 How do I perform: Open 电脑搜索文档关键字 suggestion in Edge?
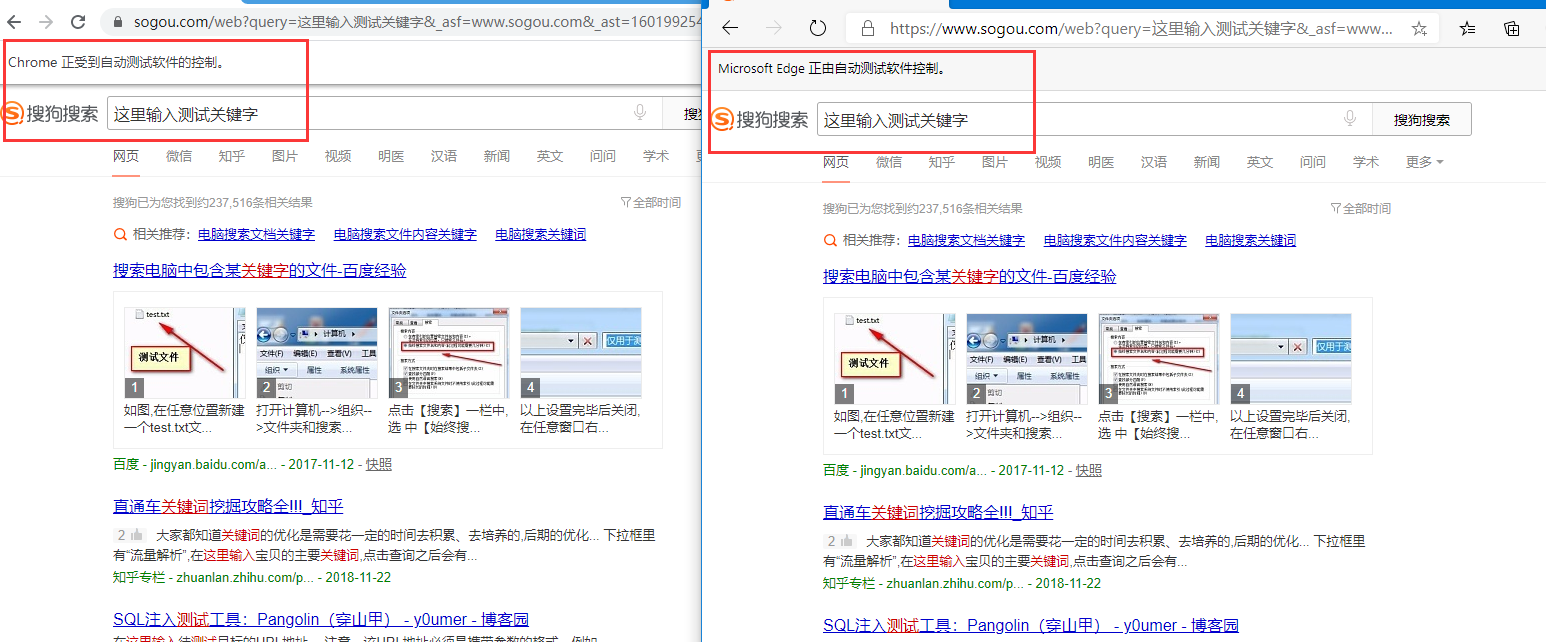tap(966, 241)
